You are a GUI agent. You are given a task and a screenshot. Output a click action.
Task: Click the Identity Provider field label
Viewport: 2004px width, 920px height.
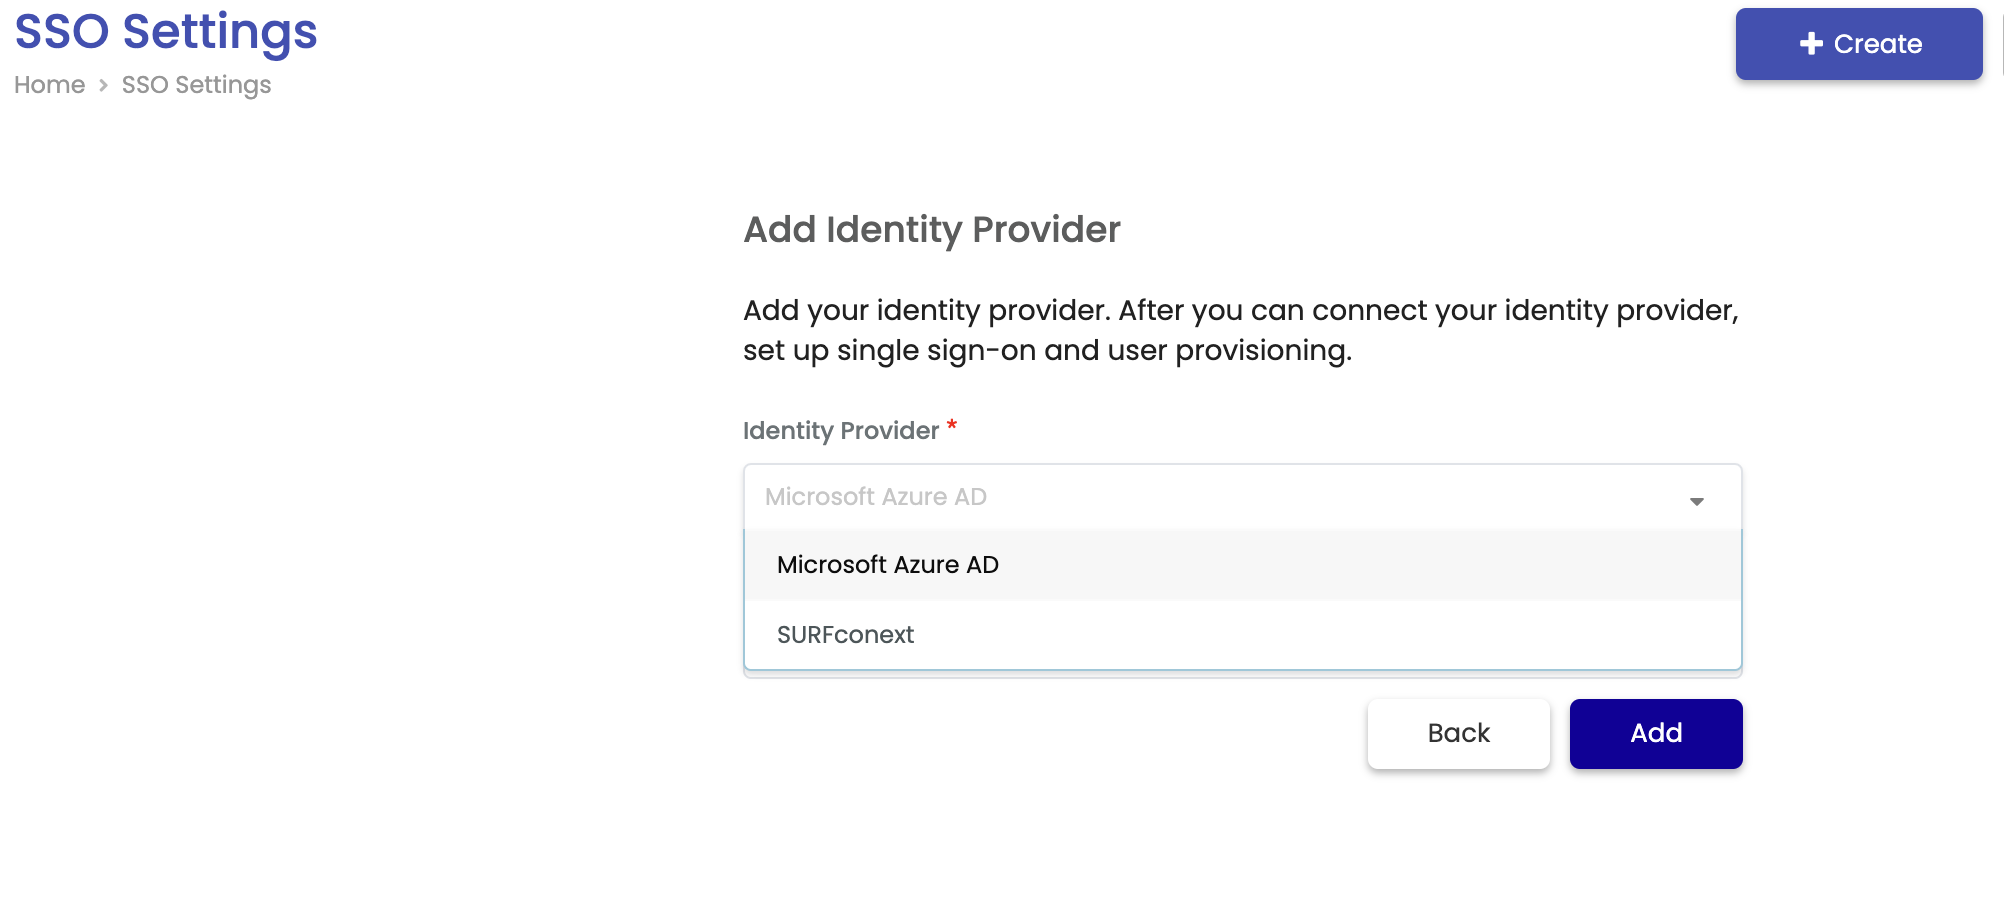click(840, 431)
